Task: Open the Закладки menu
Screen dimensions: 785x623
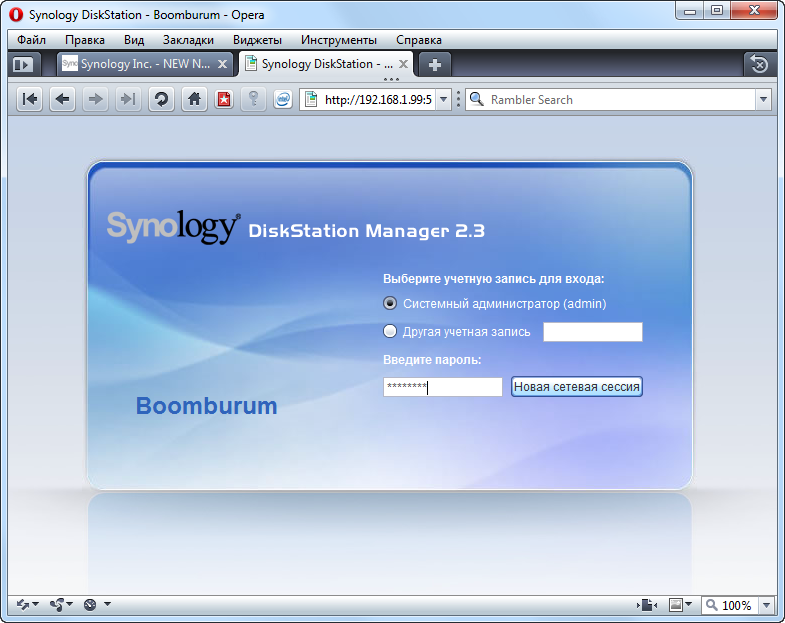Action: (x=188, y=40)
